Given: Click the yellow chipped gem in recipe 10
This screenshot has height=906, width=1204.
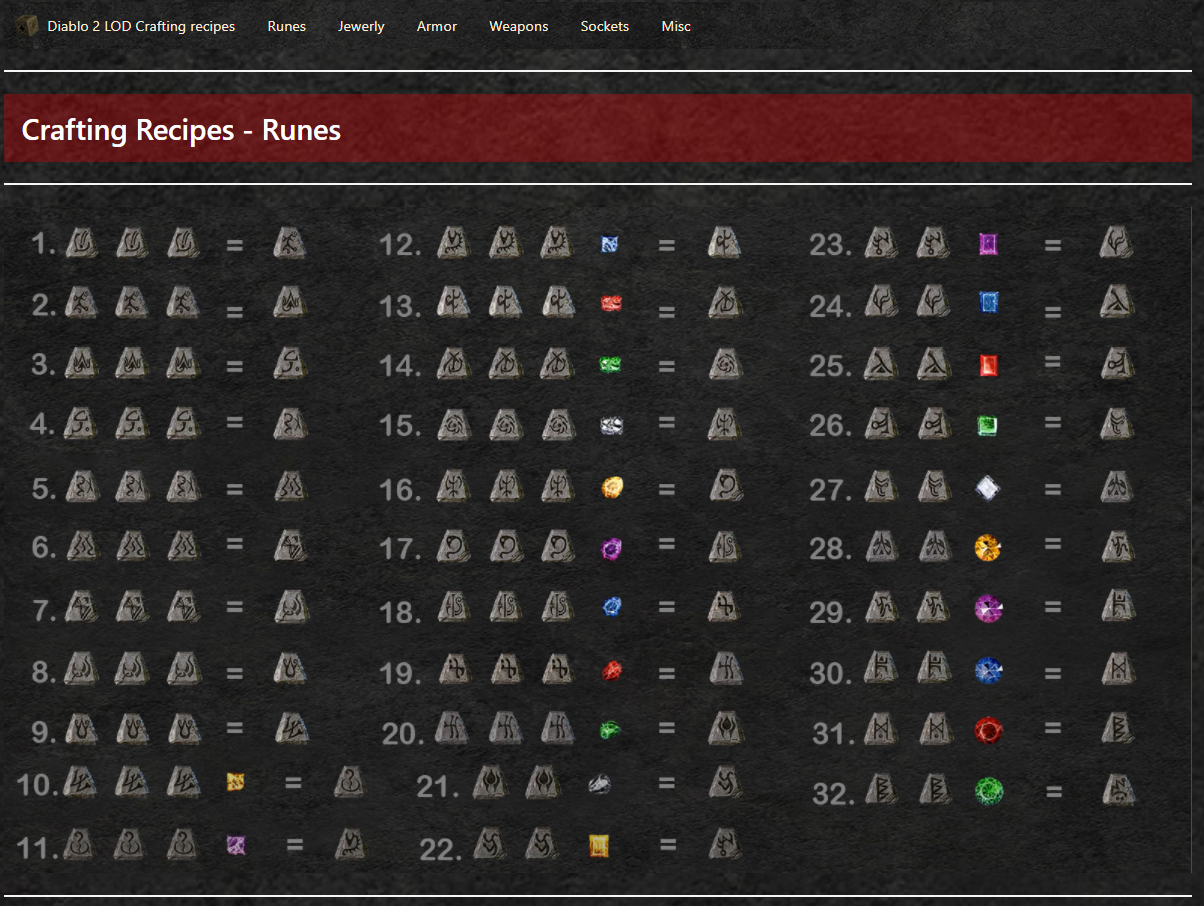Looking at the screenshot, I should 236,782.
